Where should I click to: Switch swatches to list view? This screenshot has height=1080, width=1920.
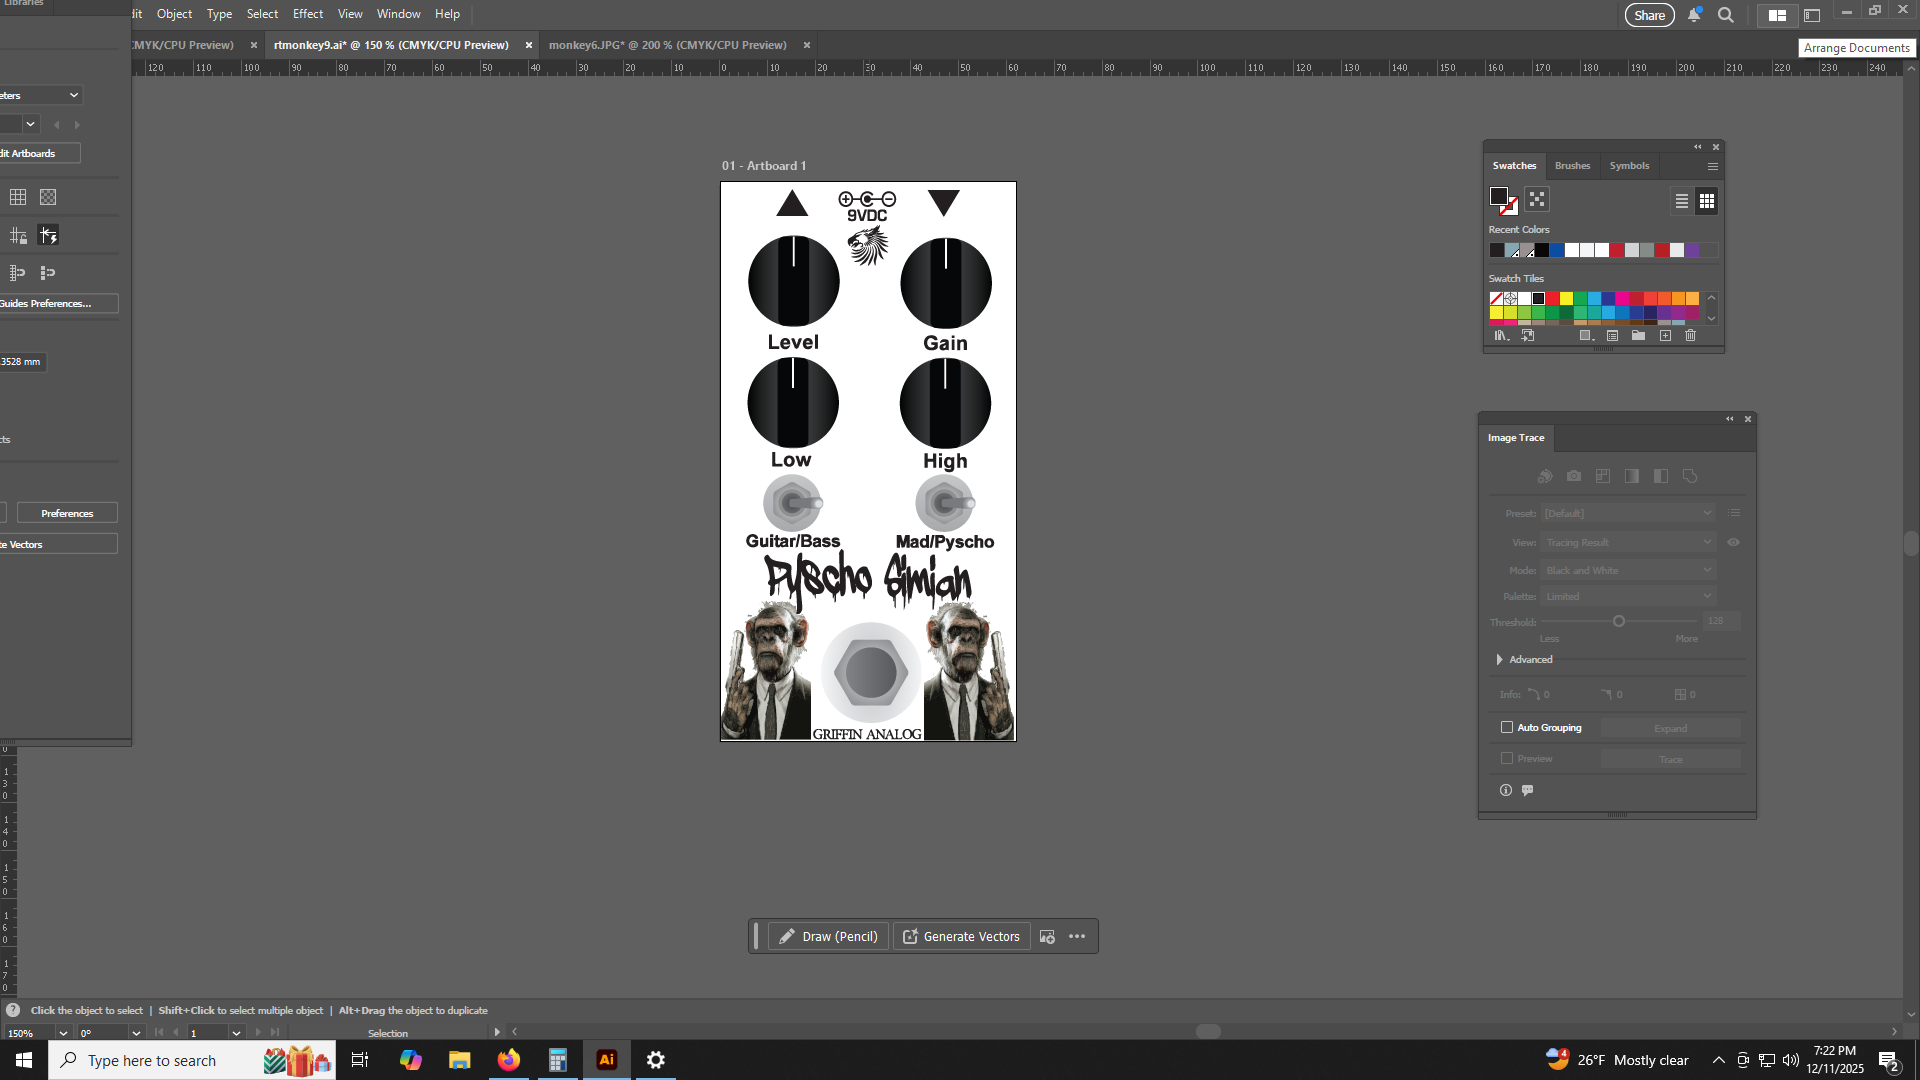[1682, 201]
